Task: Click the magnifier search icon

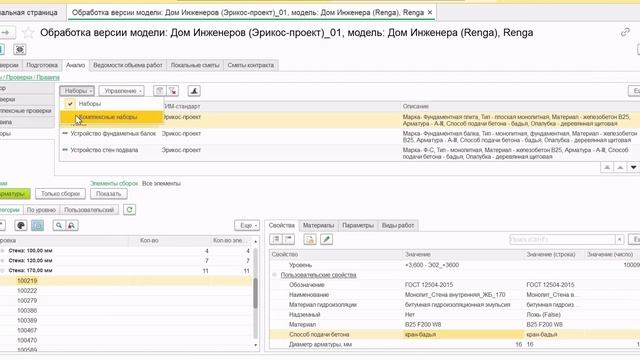Action: pyautogui.click(x=59, y=225)
